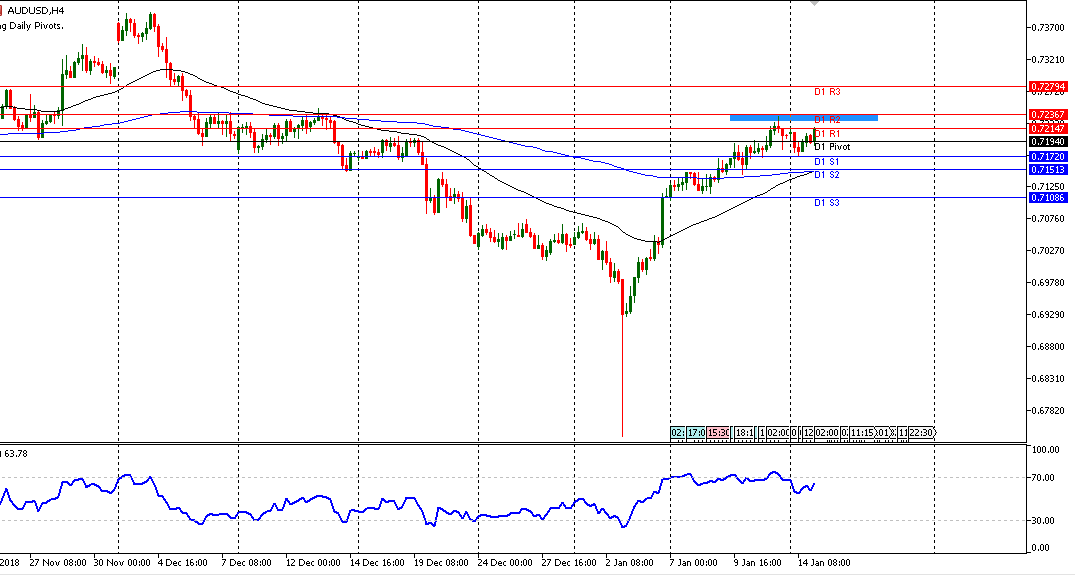Click the RSI value label 63.78

point(18,452)
